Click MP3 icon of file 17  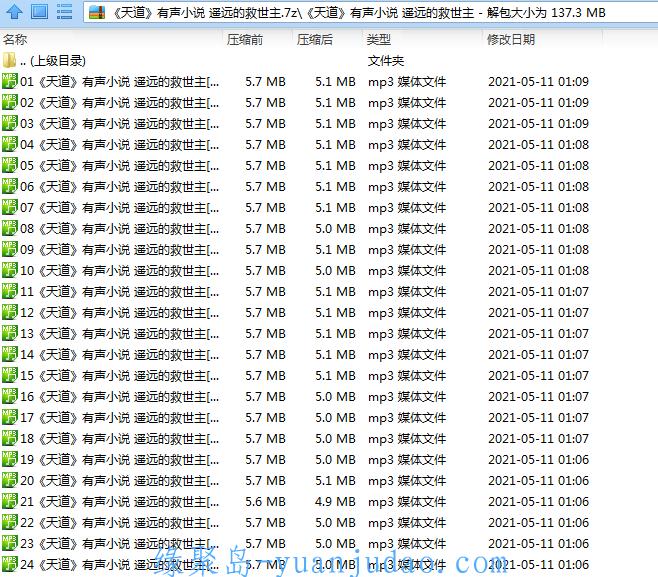tap(10, 417)
